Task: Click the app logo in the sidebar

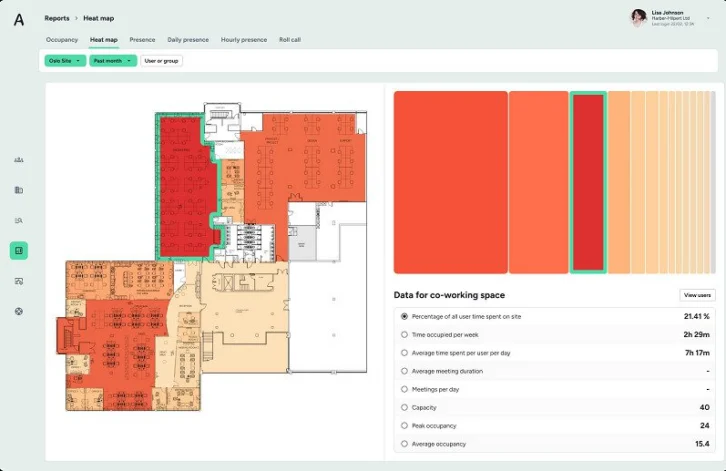Action: point(19,18)
